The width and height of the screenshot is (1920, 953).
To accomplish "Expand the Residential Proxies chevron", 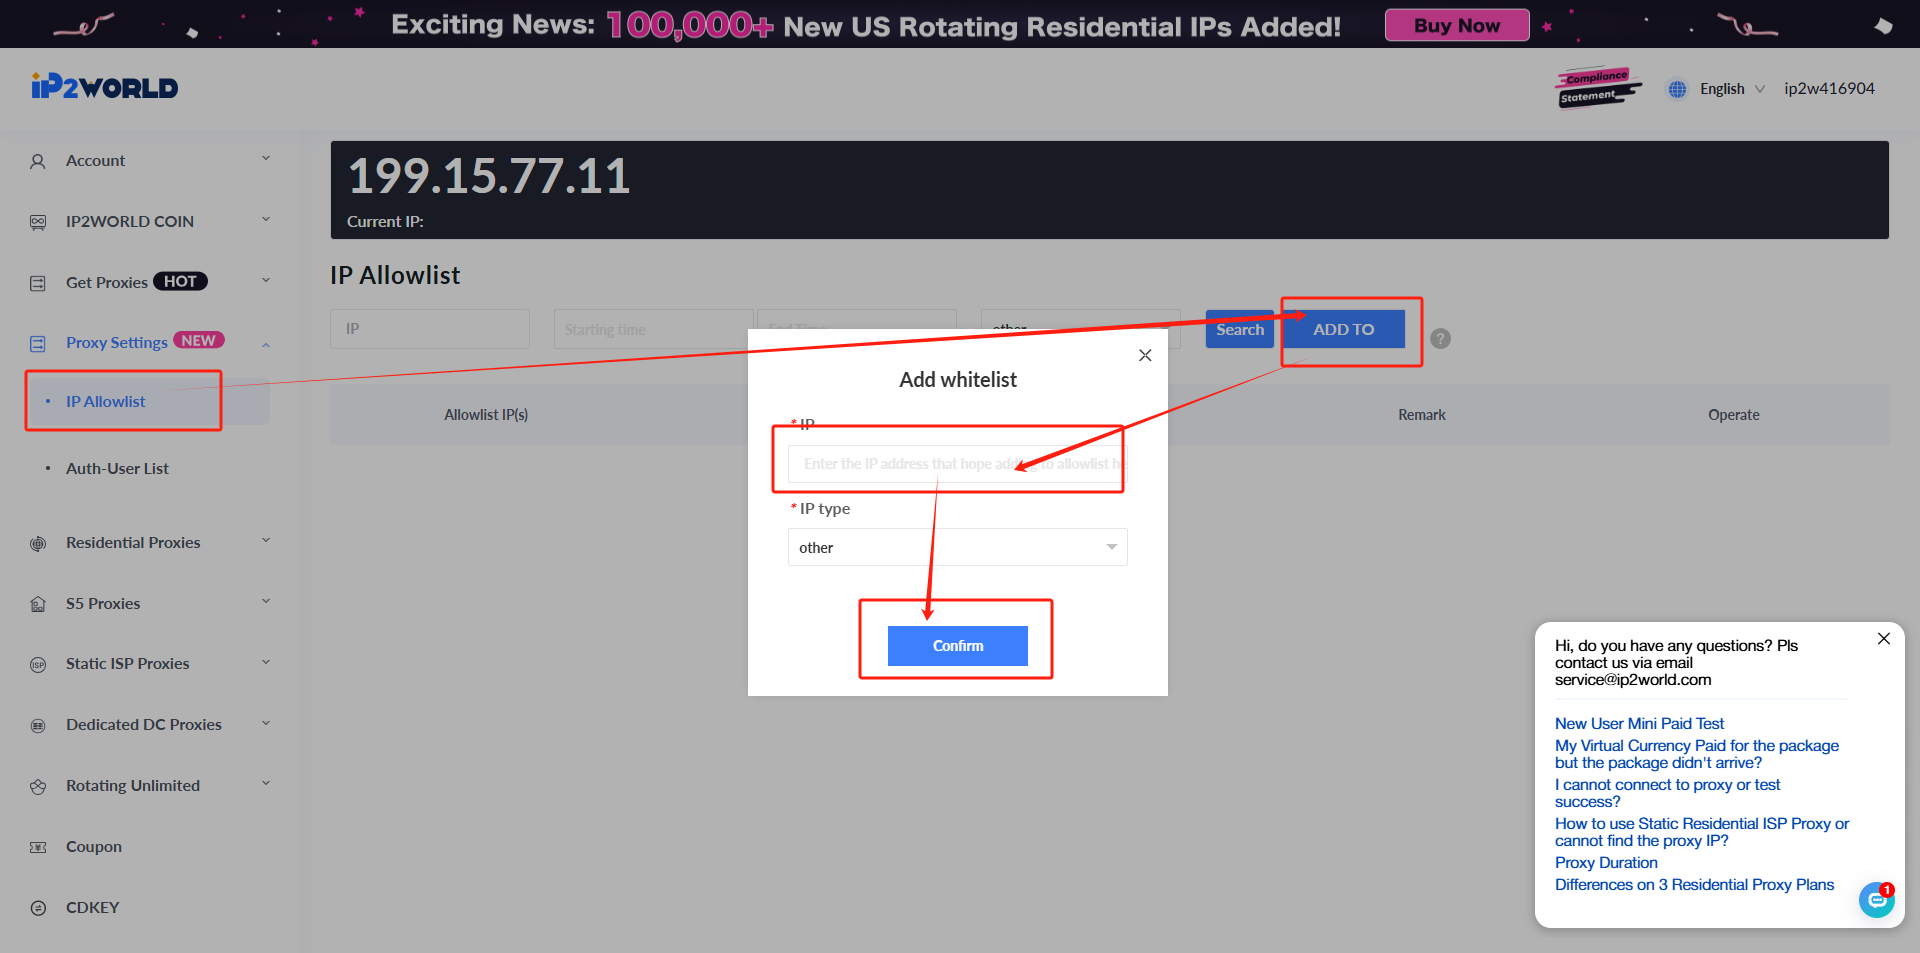I will [x=266, y=540].
